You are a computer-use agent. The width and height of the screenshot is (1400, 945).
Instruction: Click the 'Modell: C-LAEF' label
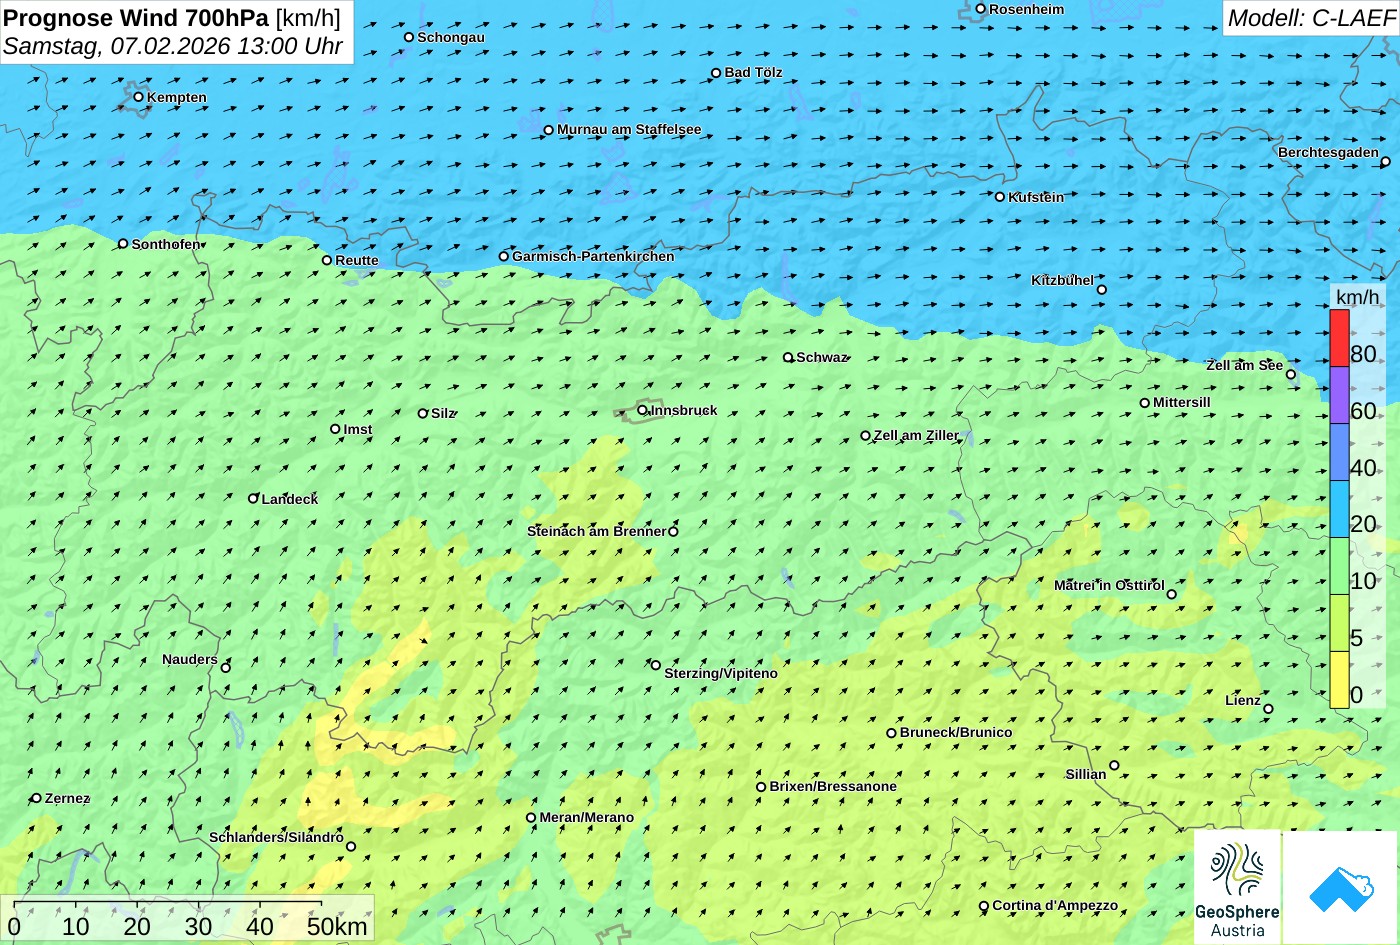pos(1310,18)
